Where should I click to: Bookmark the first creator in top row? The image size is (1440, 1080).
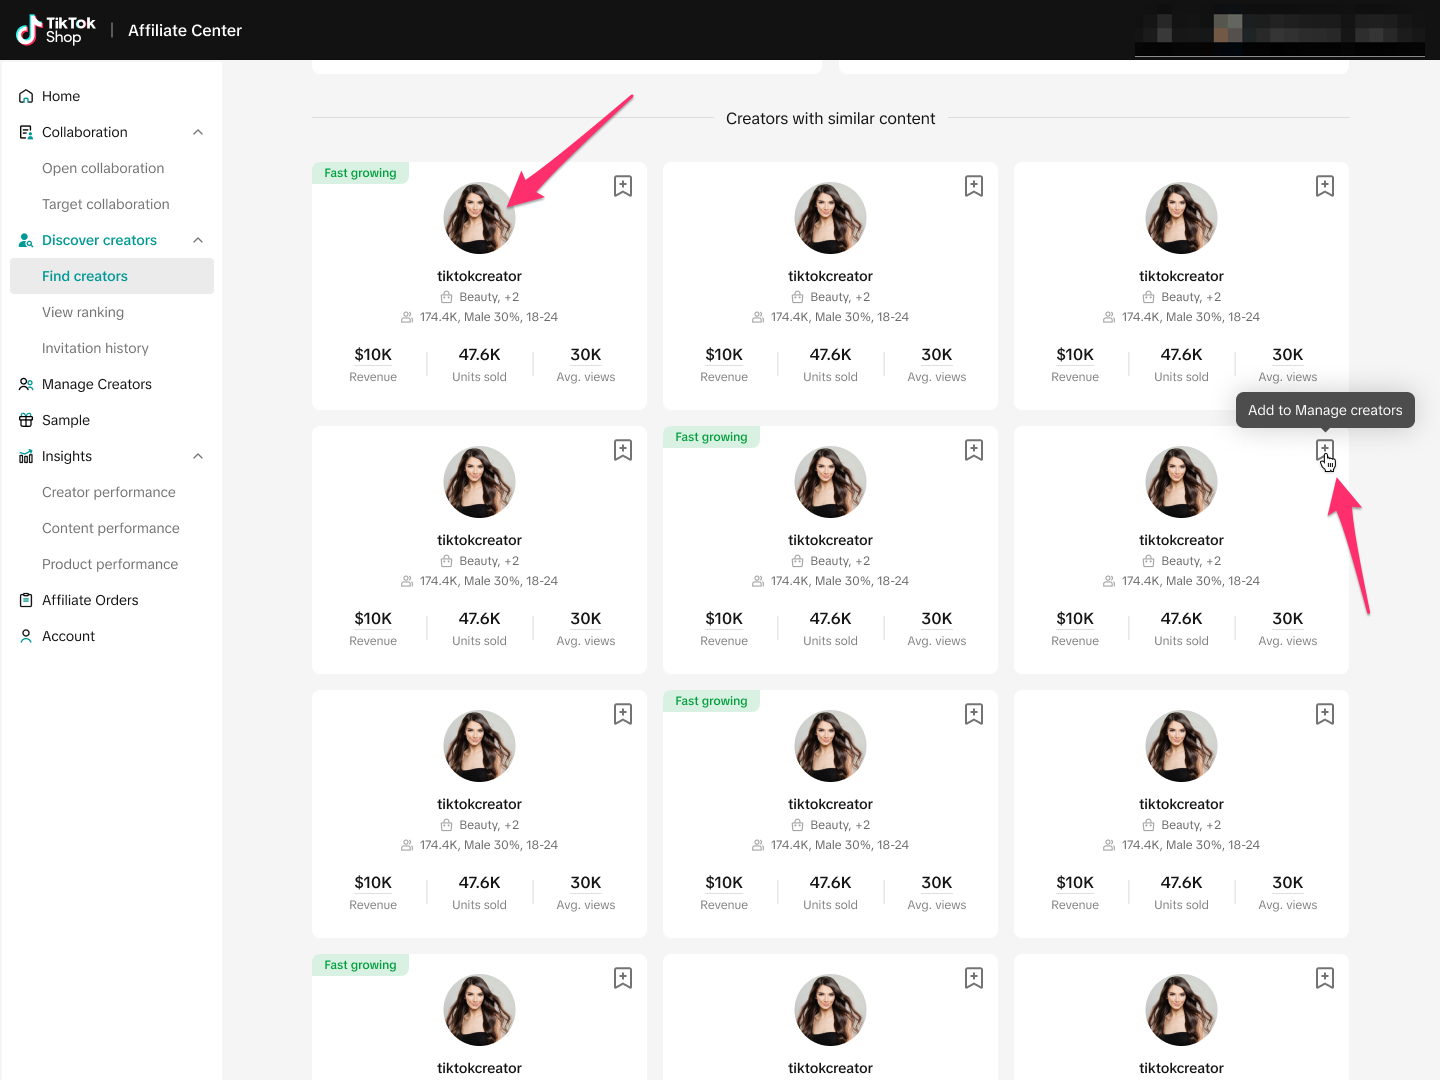(x=623, y=186)
